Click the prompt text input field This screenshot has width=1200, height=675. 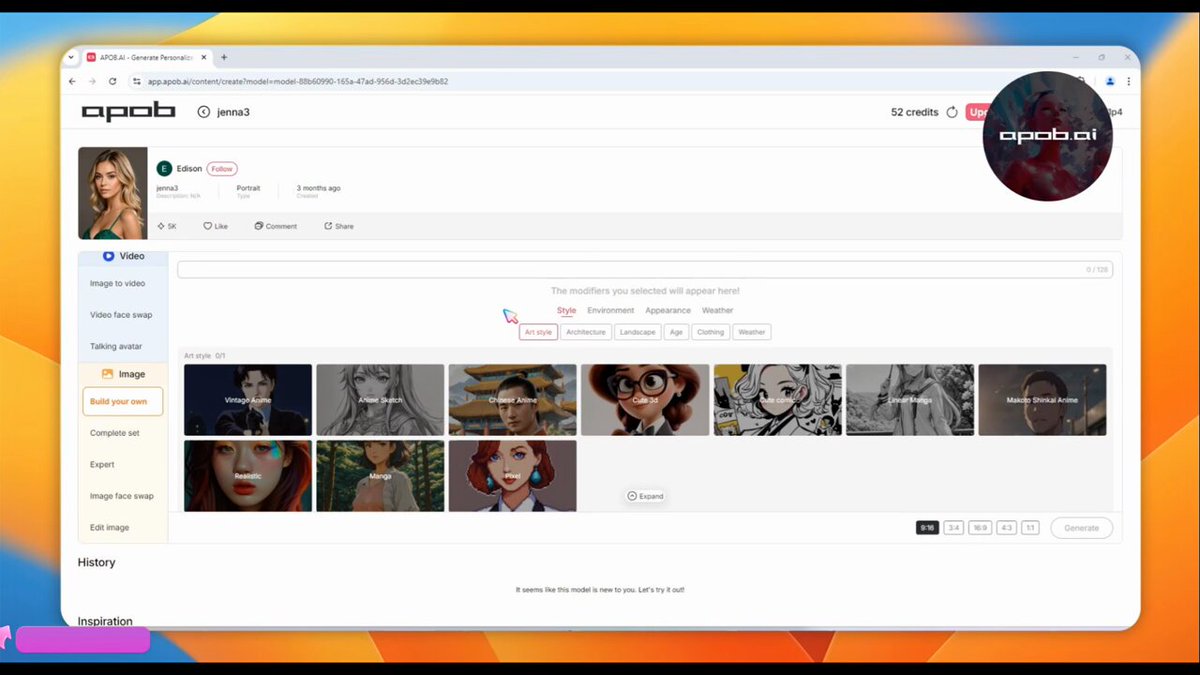click(x=645, y=269)
